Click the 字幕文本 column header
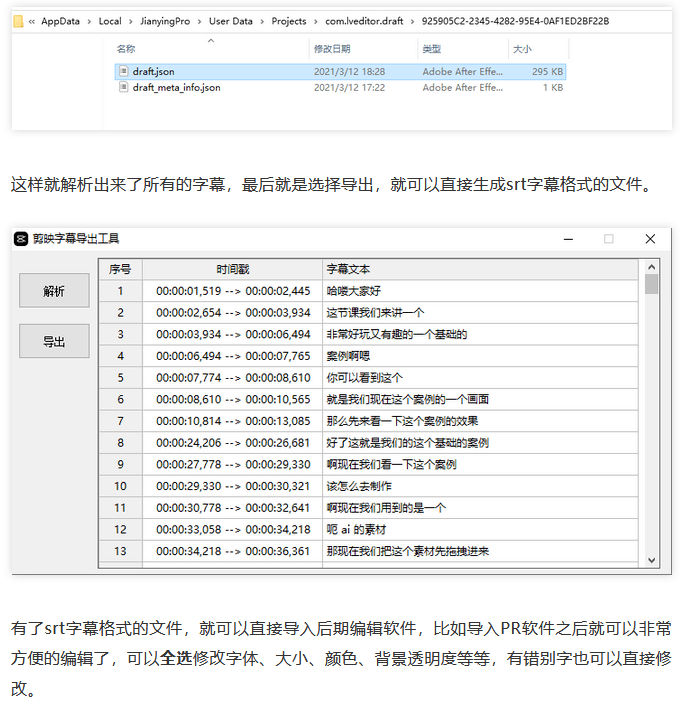The height and width of the screenshot is (712, 681). 480,269
